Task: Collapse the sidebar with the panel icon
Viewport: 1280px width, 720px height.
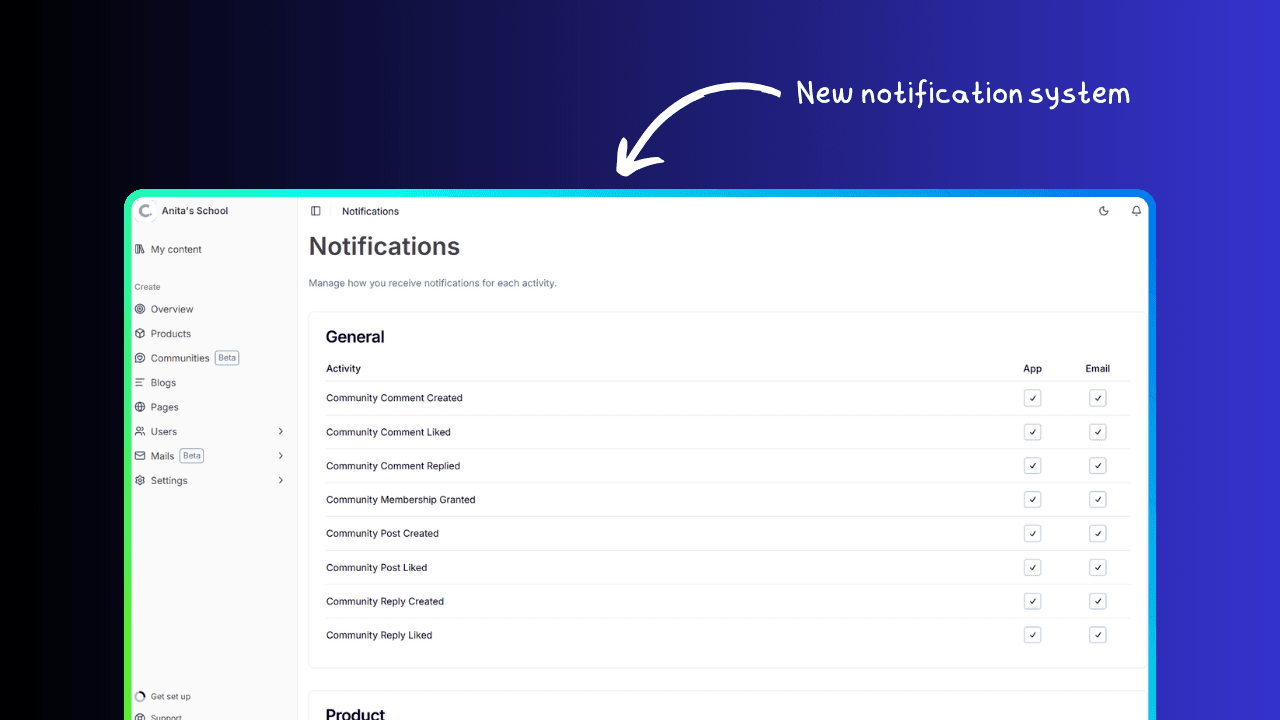Action: 316,211
